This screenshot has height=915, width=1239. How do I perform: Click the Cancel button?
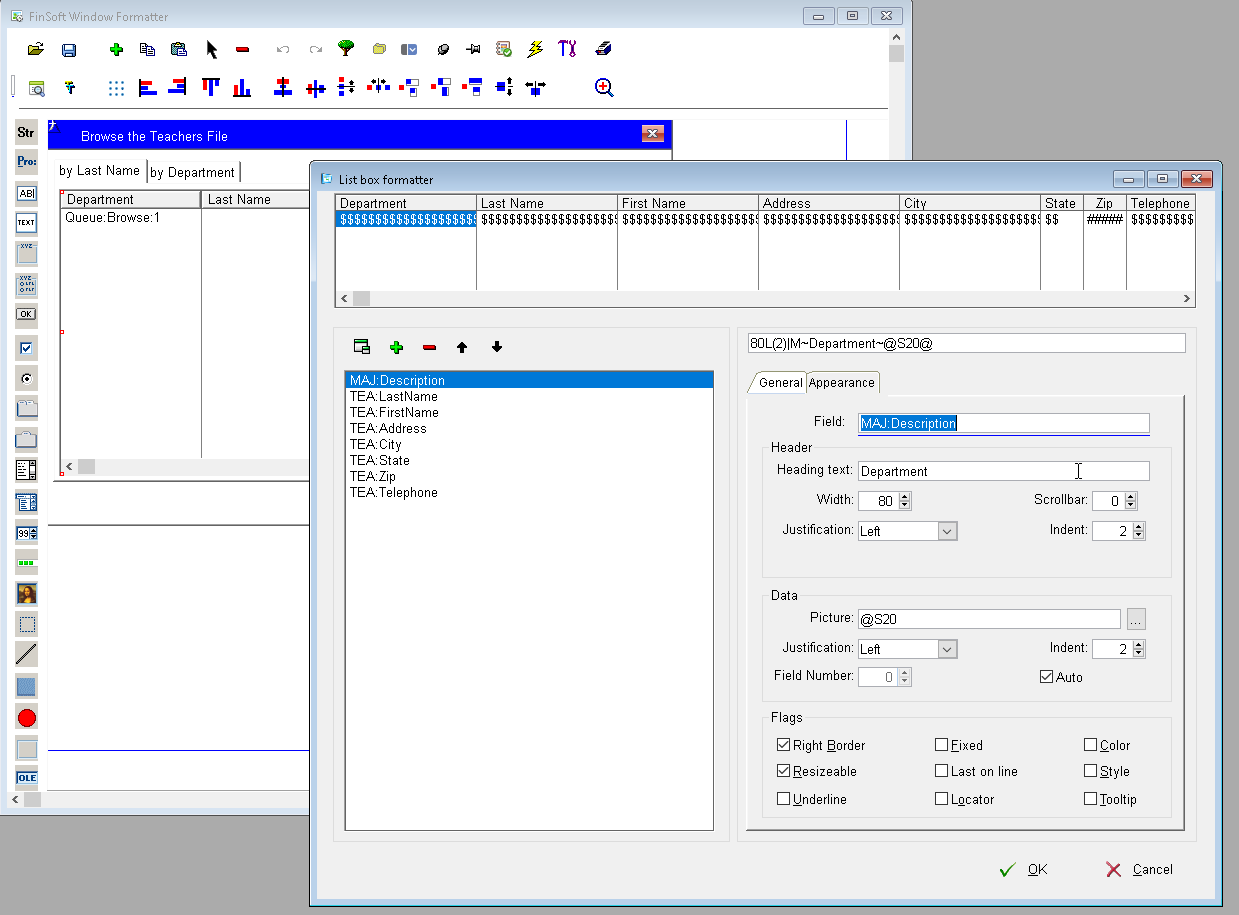pyautogui.click(x=1139, y=869)
